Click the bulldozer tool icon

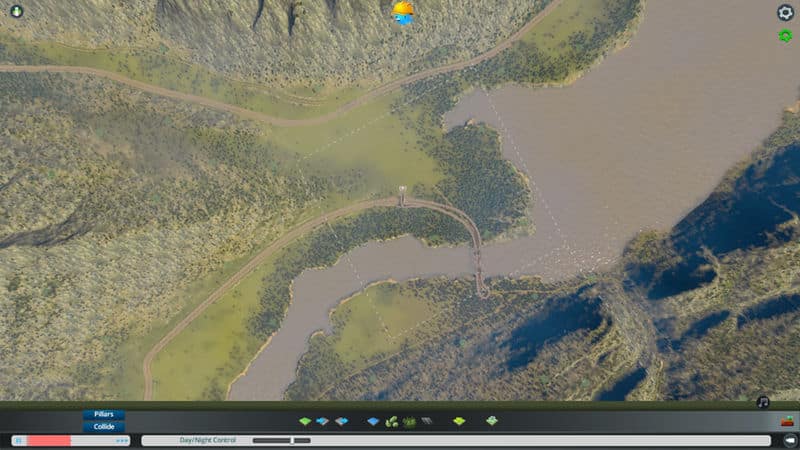click(x=787, y=421)
